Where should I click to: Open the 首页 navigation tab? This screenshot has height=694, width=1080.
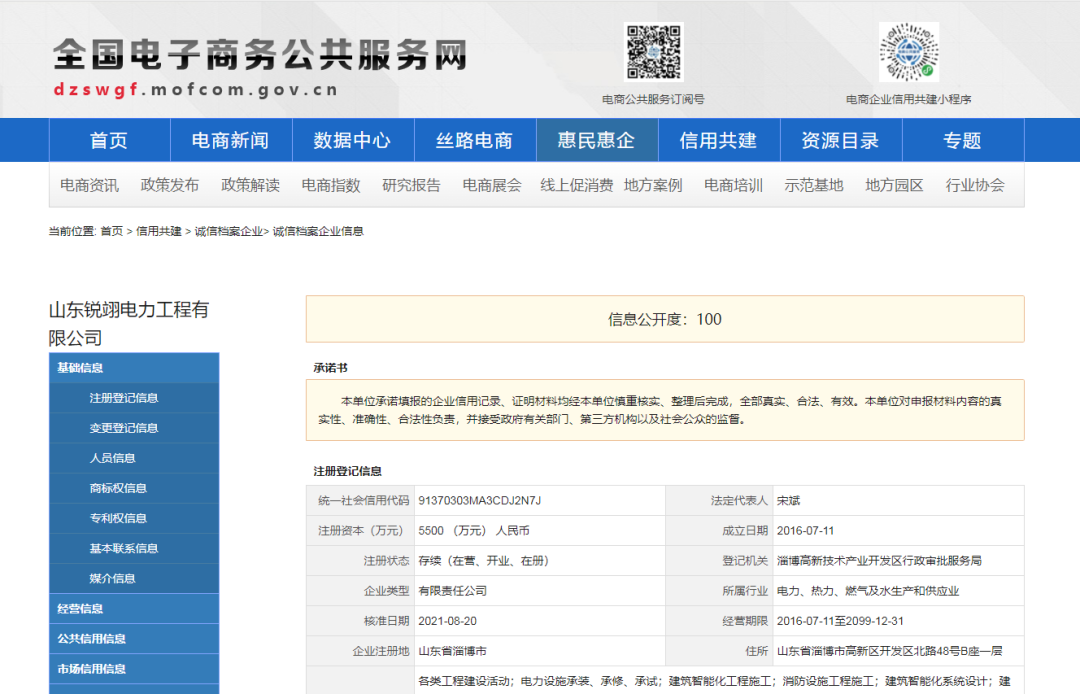(109, 141)
